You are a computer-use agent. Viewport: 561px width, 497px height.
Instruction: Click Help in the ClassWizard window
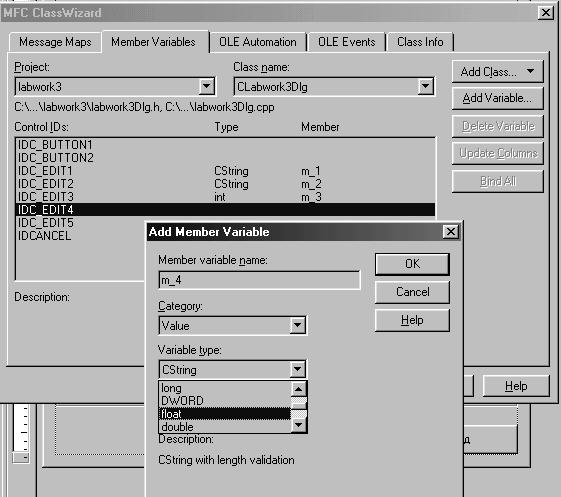click(516, 386)
